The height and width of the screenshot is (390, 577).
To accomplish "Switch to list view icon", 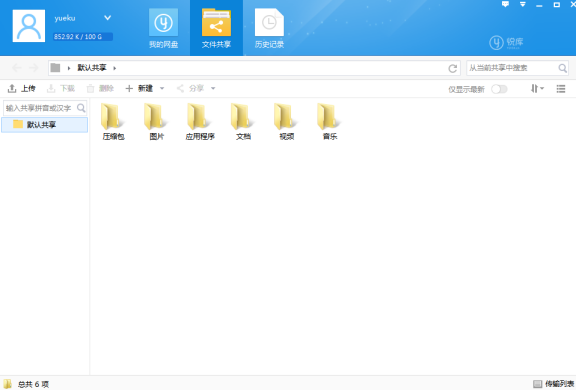I will click(x=561, y=89).
